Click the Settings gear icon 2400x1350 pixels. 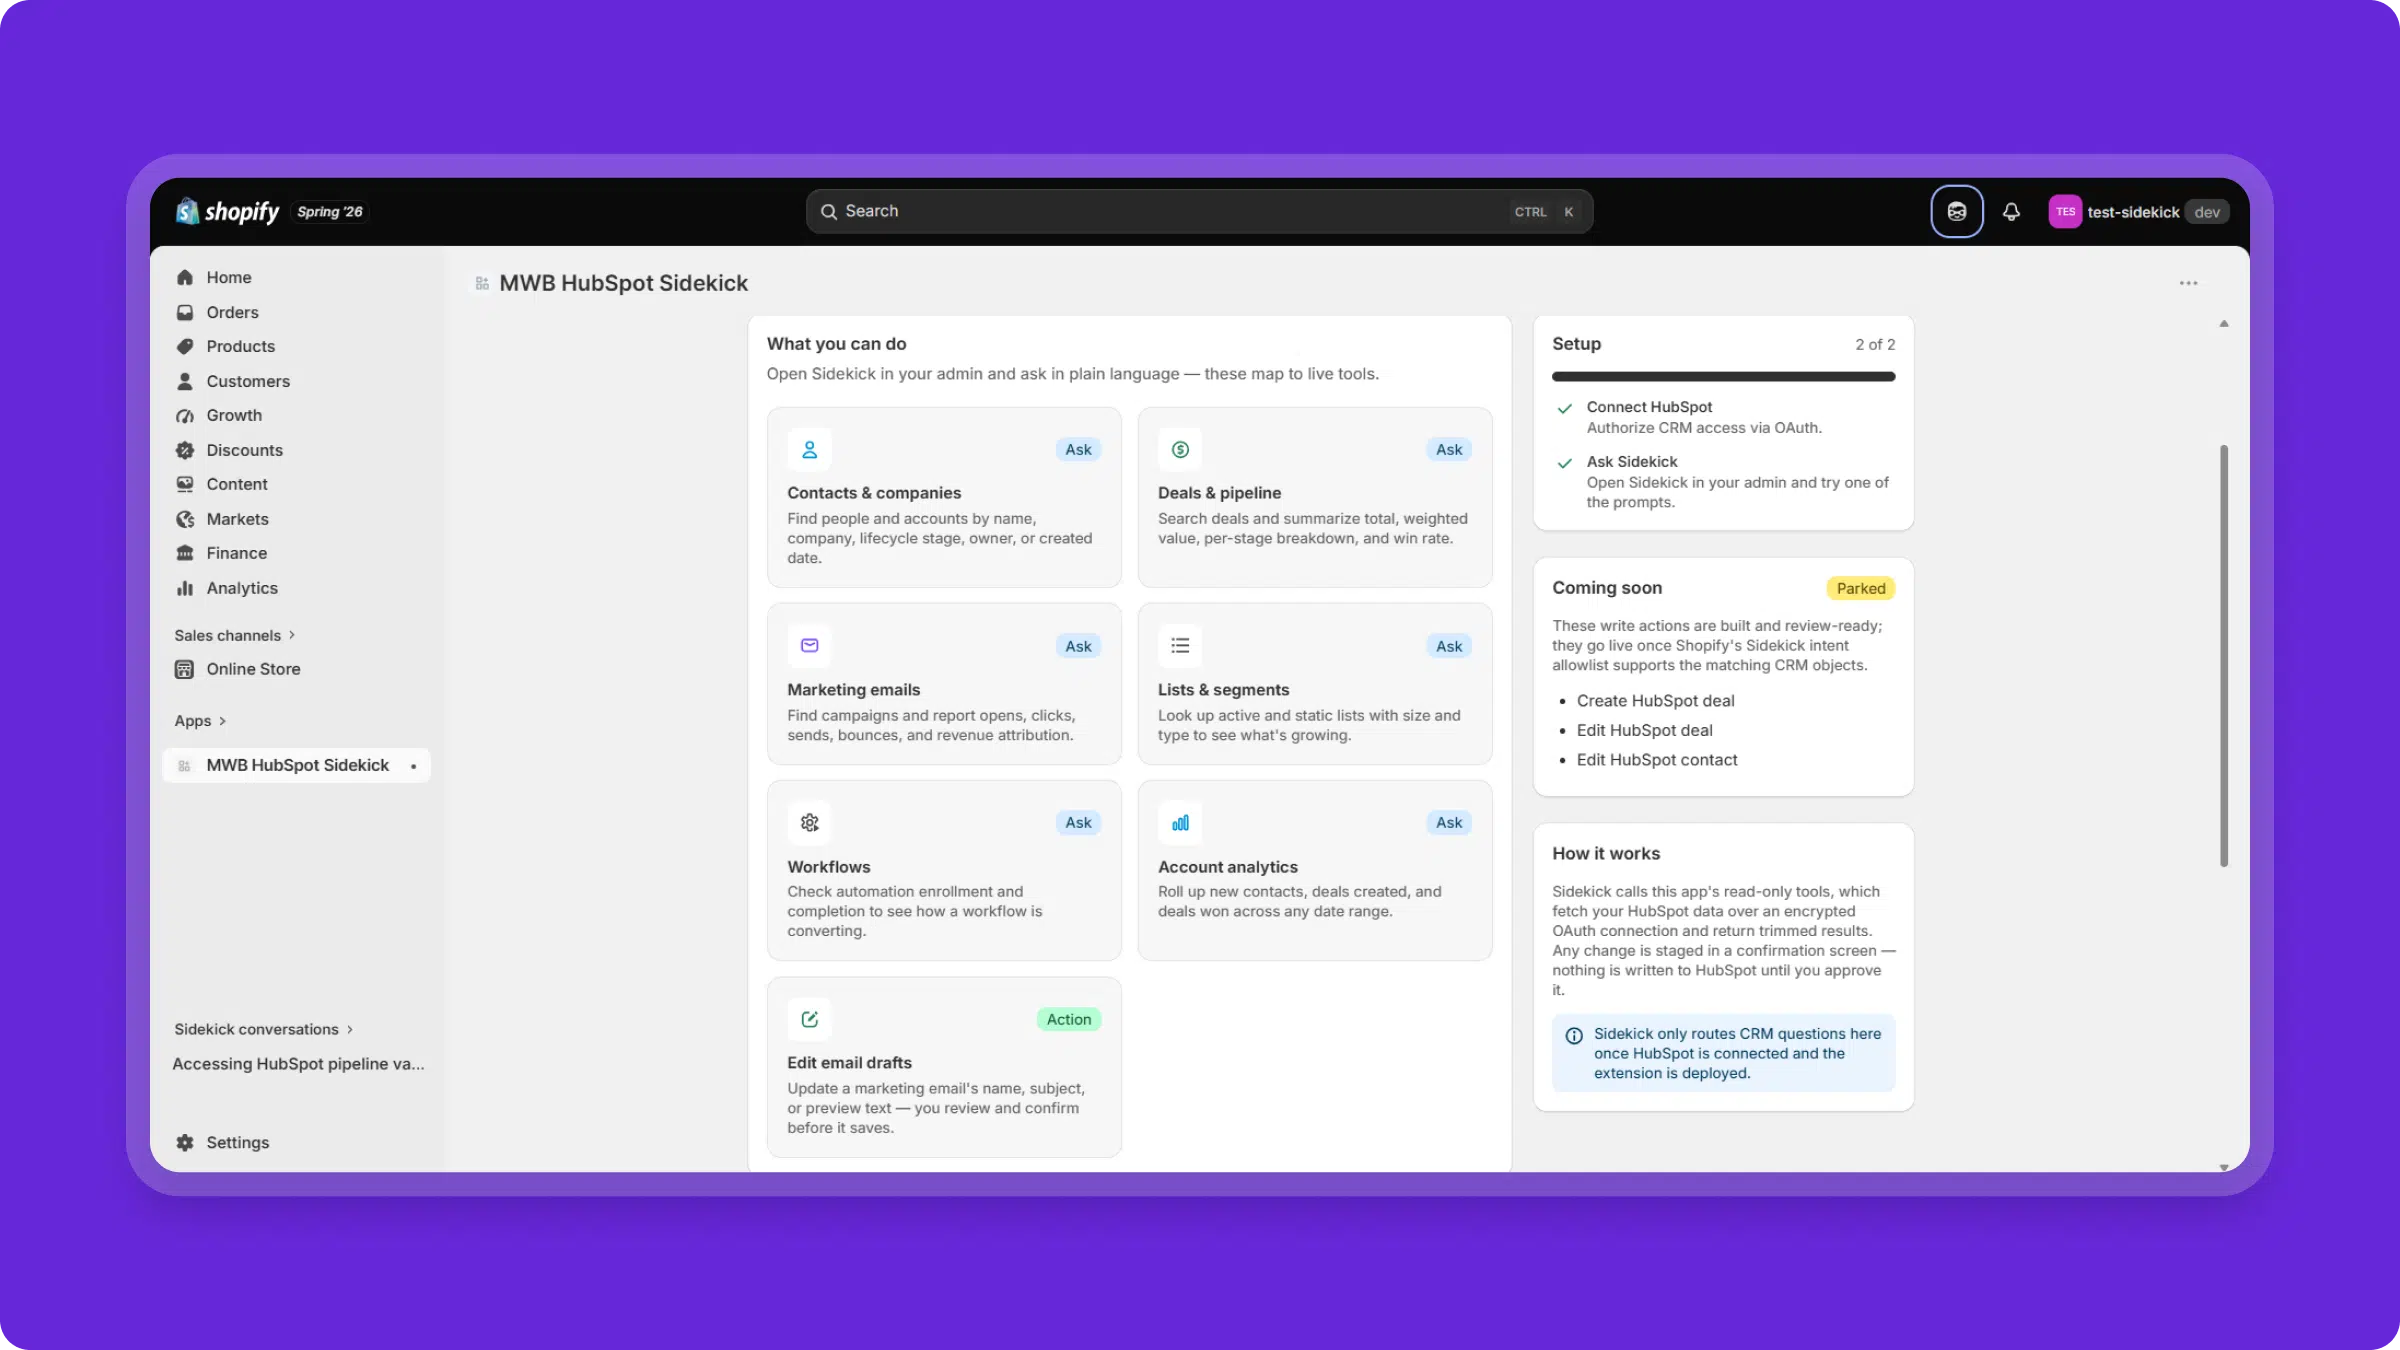185,1142
